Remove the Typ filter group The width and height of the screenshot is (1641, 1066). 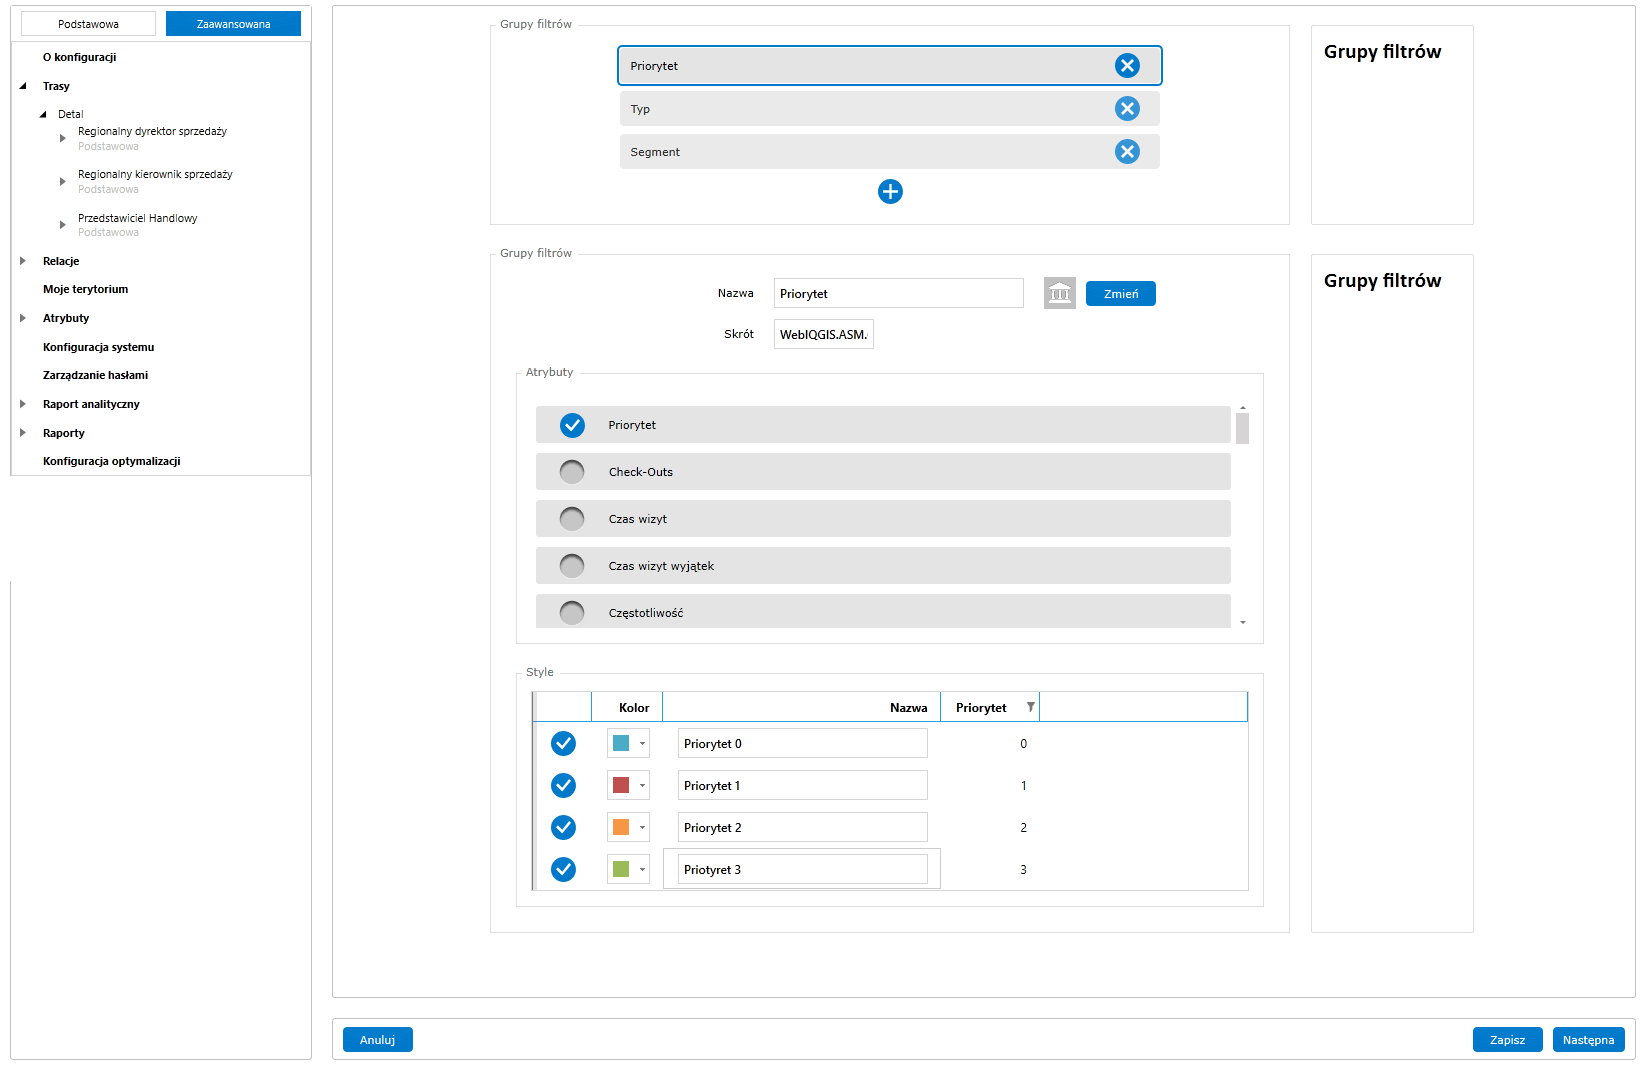pyautogui.click(x=1127, y=109)
